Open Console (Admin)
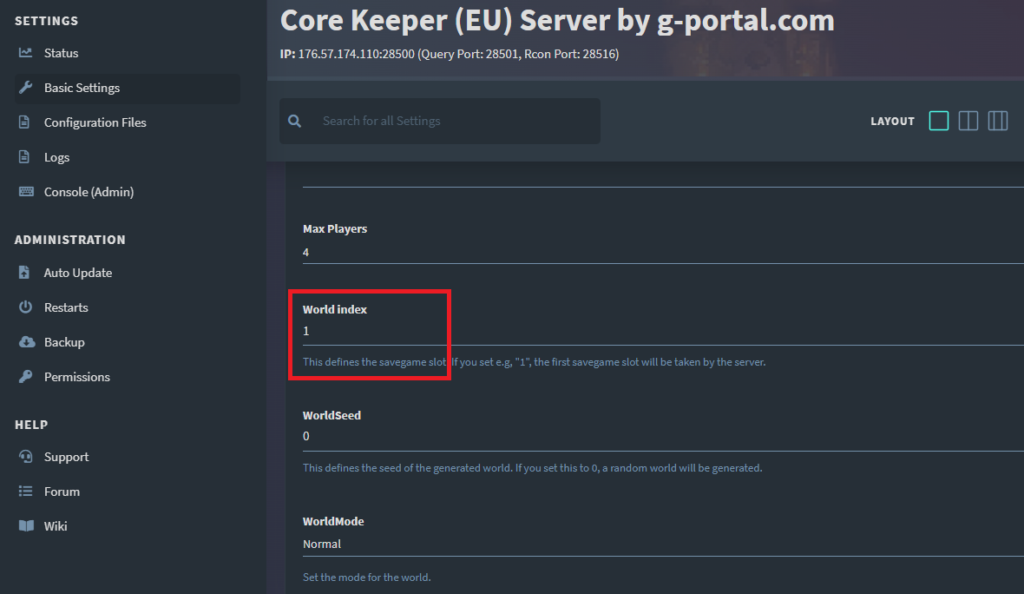 (x=89, y=192)
